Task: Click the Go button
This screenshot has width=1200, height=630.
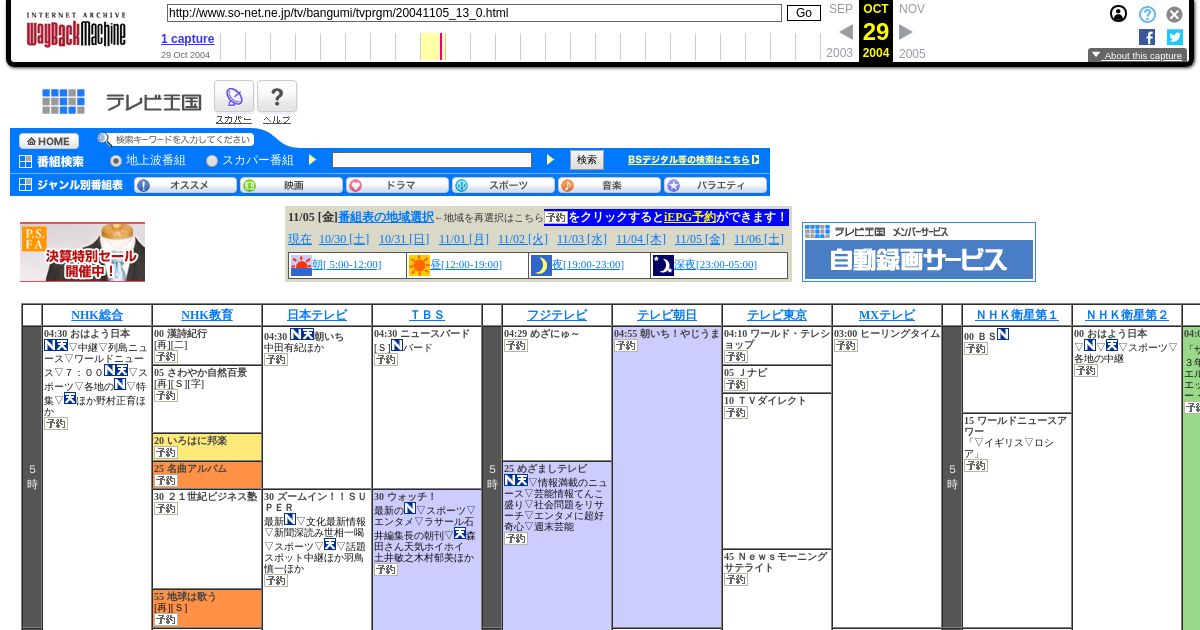Action: [804, 13]
